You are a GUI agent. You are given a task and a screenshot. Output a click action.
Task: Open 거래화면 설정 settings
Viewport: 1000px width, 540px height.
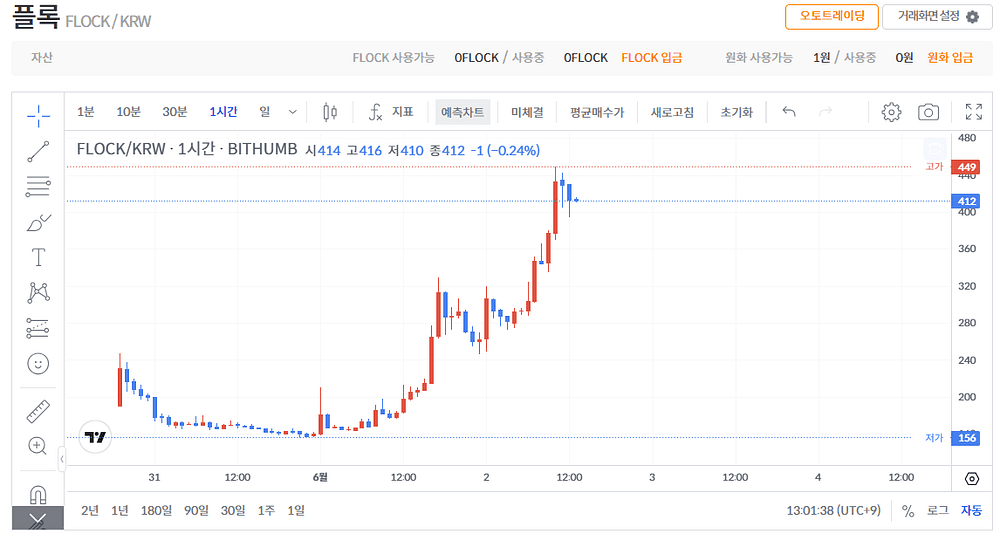pyautogui.click(x=938, y=16)
